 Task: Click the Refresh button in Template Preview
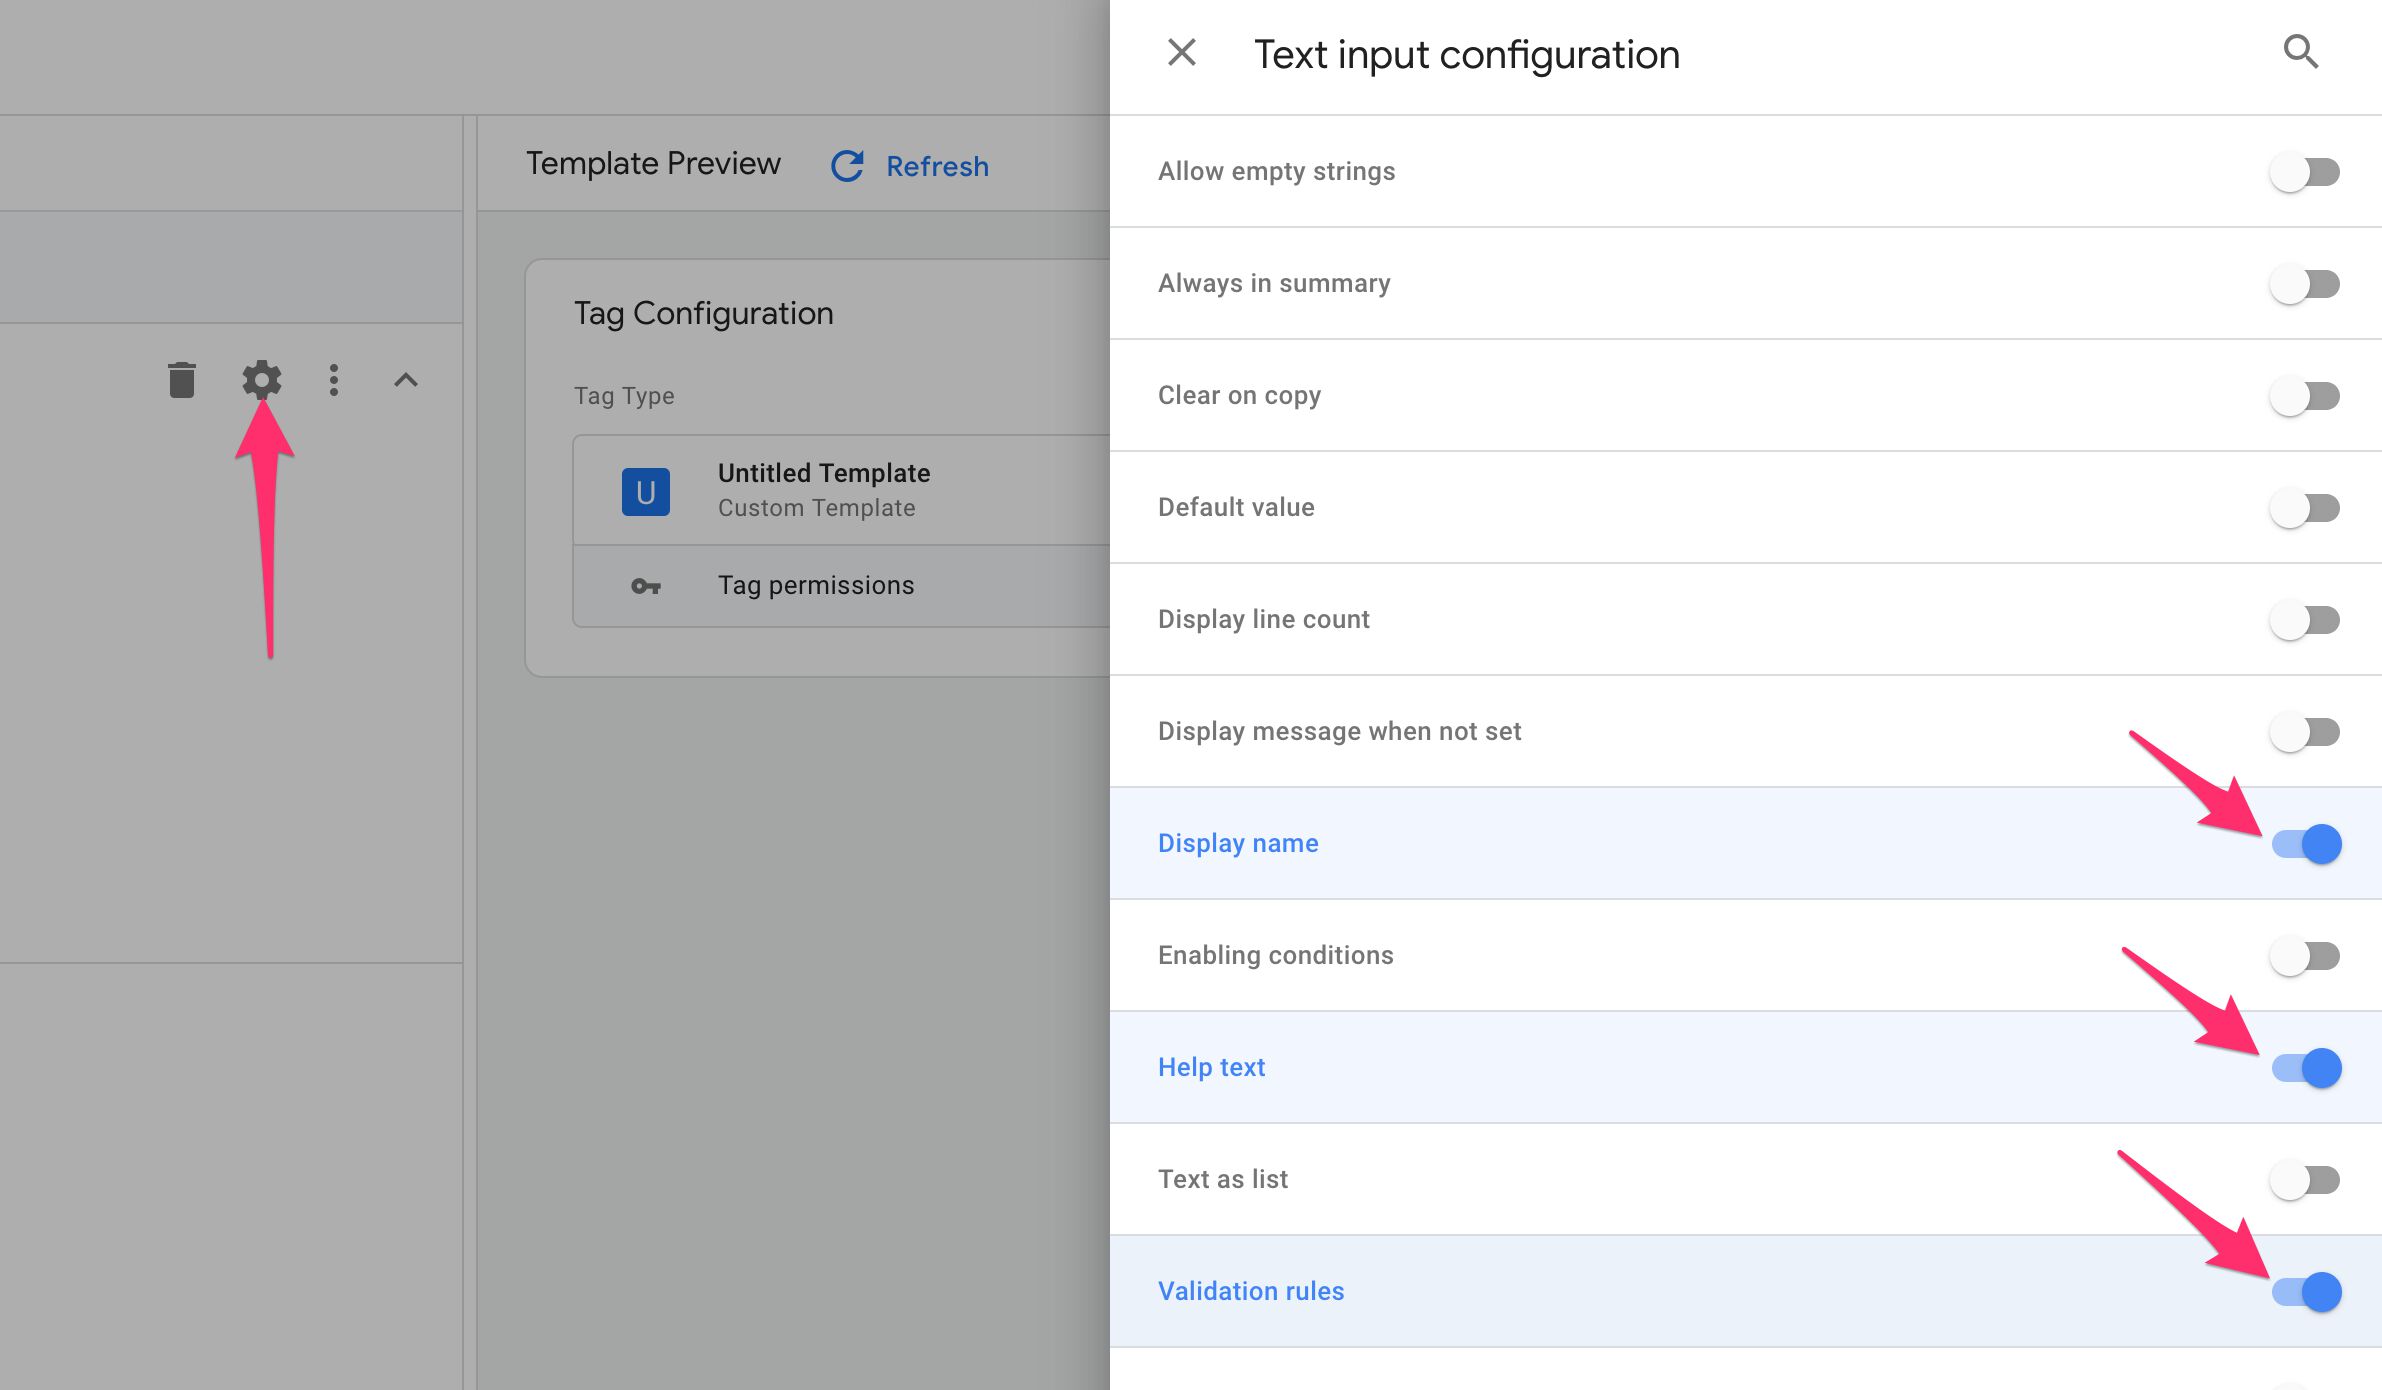908,164
